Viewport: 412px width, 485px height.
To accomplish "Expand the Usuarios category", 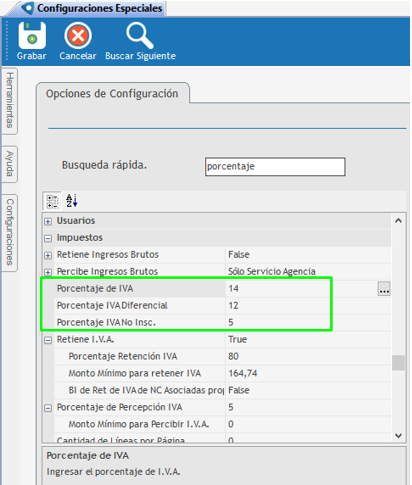I will click(48, 221).
